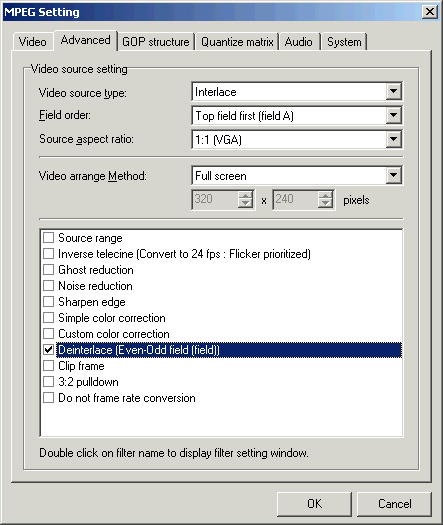Click the width up stepper arrow
The height and width of the screenshot is (525, 443).
(x=245, y=196)
